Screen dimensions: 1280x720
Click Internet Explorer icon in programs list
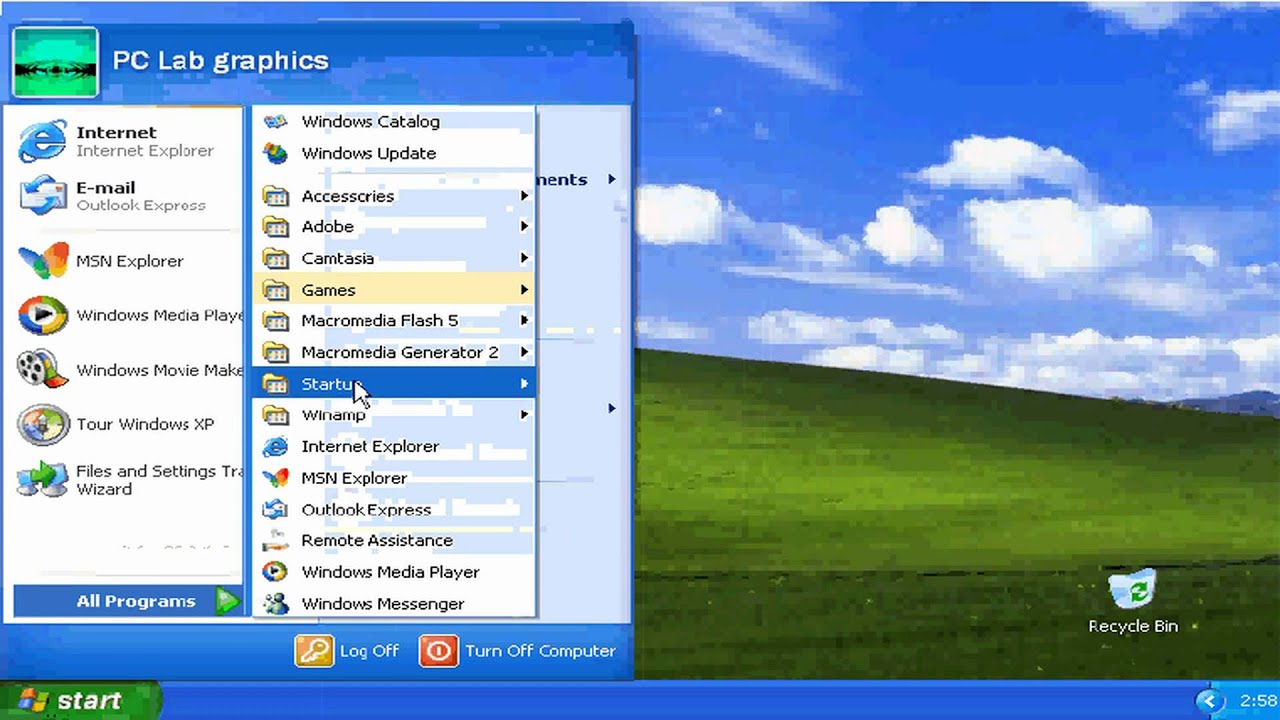pyautogui.click(x=275, y=446)
